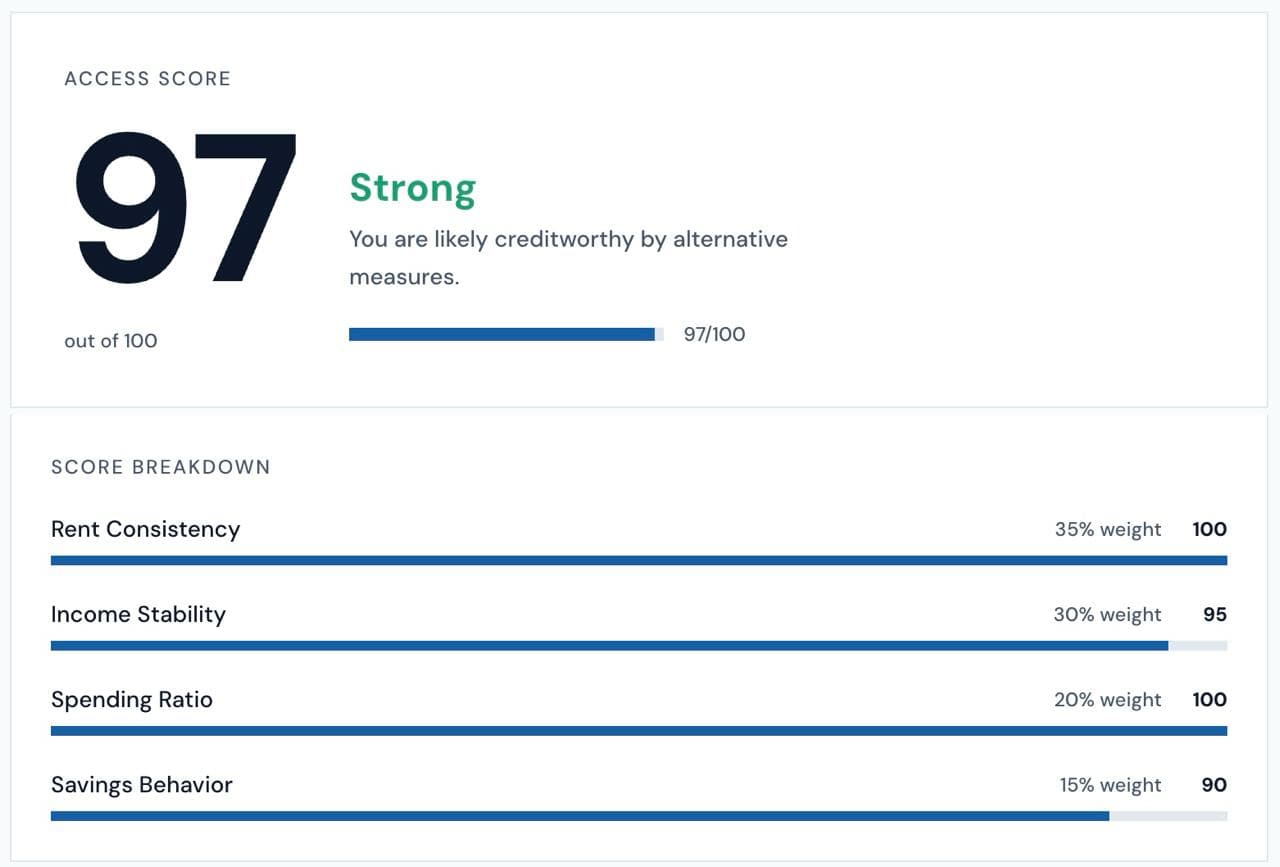Click the 35% weight text
The image size is (1280, 867).
[1107, 529]
